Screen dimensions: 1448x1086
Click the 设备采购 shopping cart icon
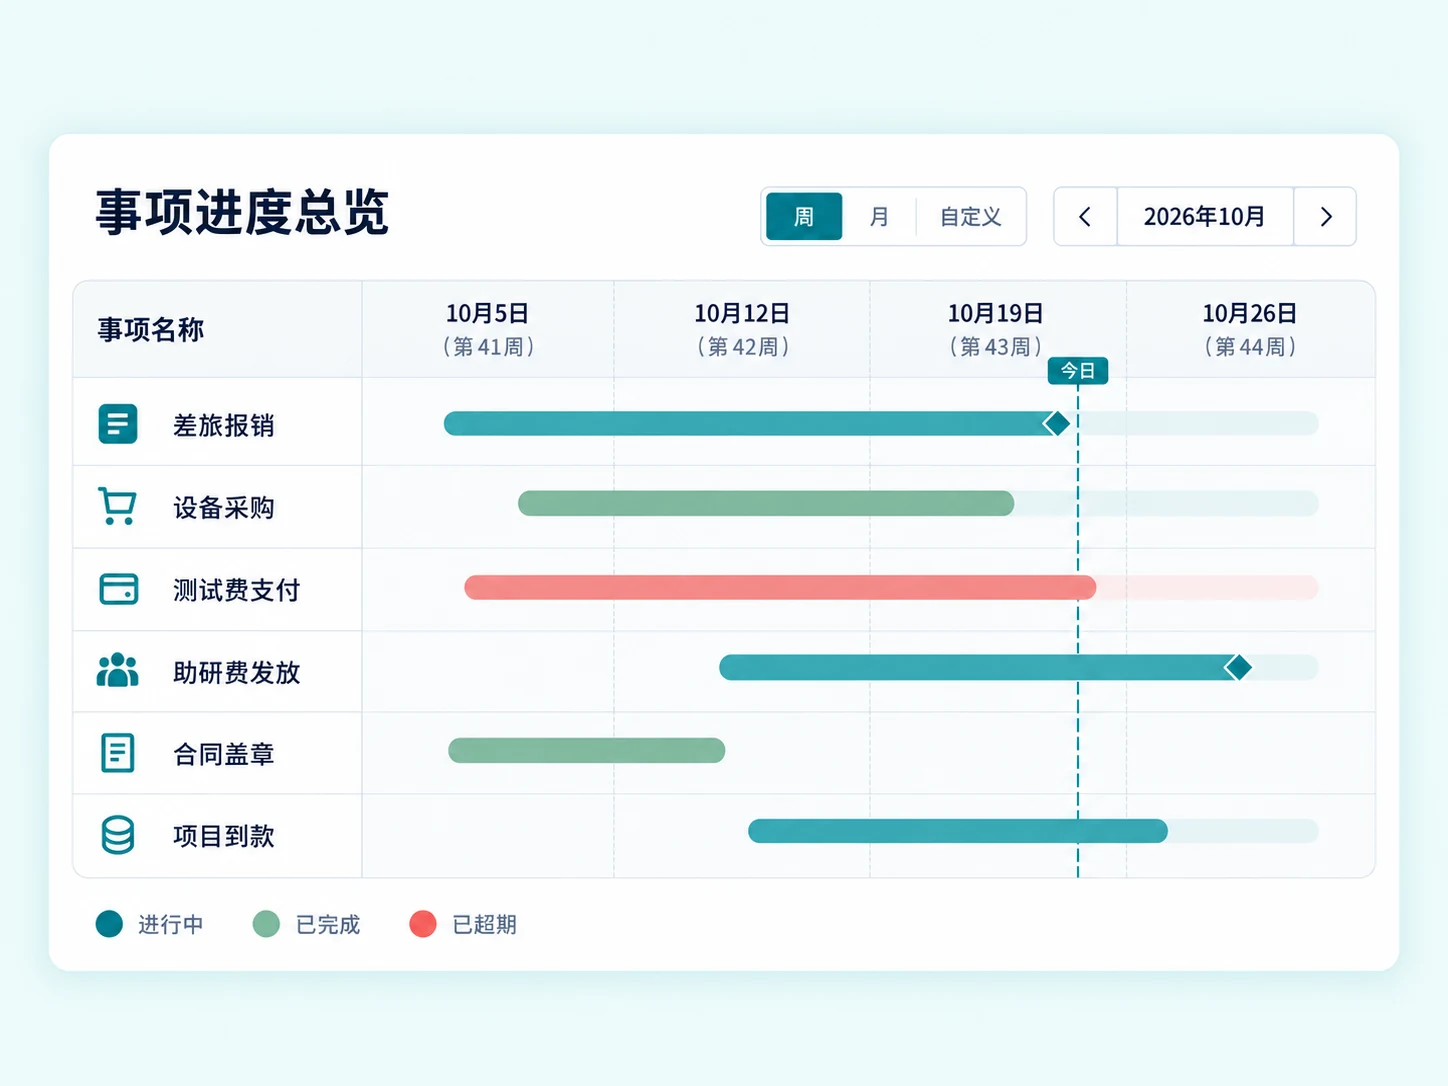pyautogui.click(x=118, y=506)
